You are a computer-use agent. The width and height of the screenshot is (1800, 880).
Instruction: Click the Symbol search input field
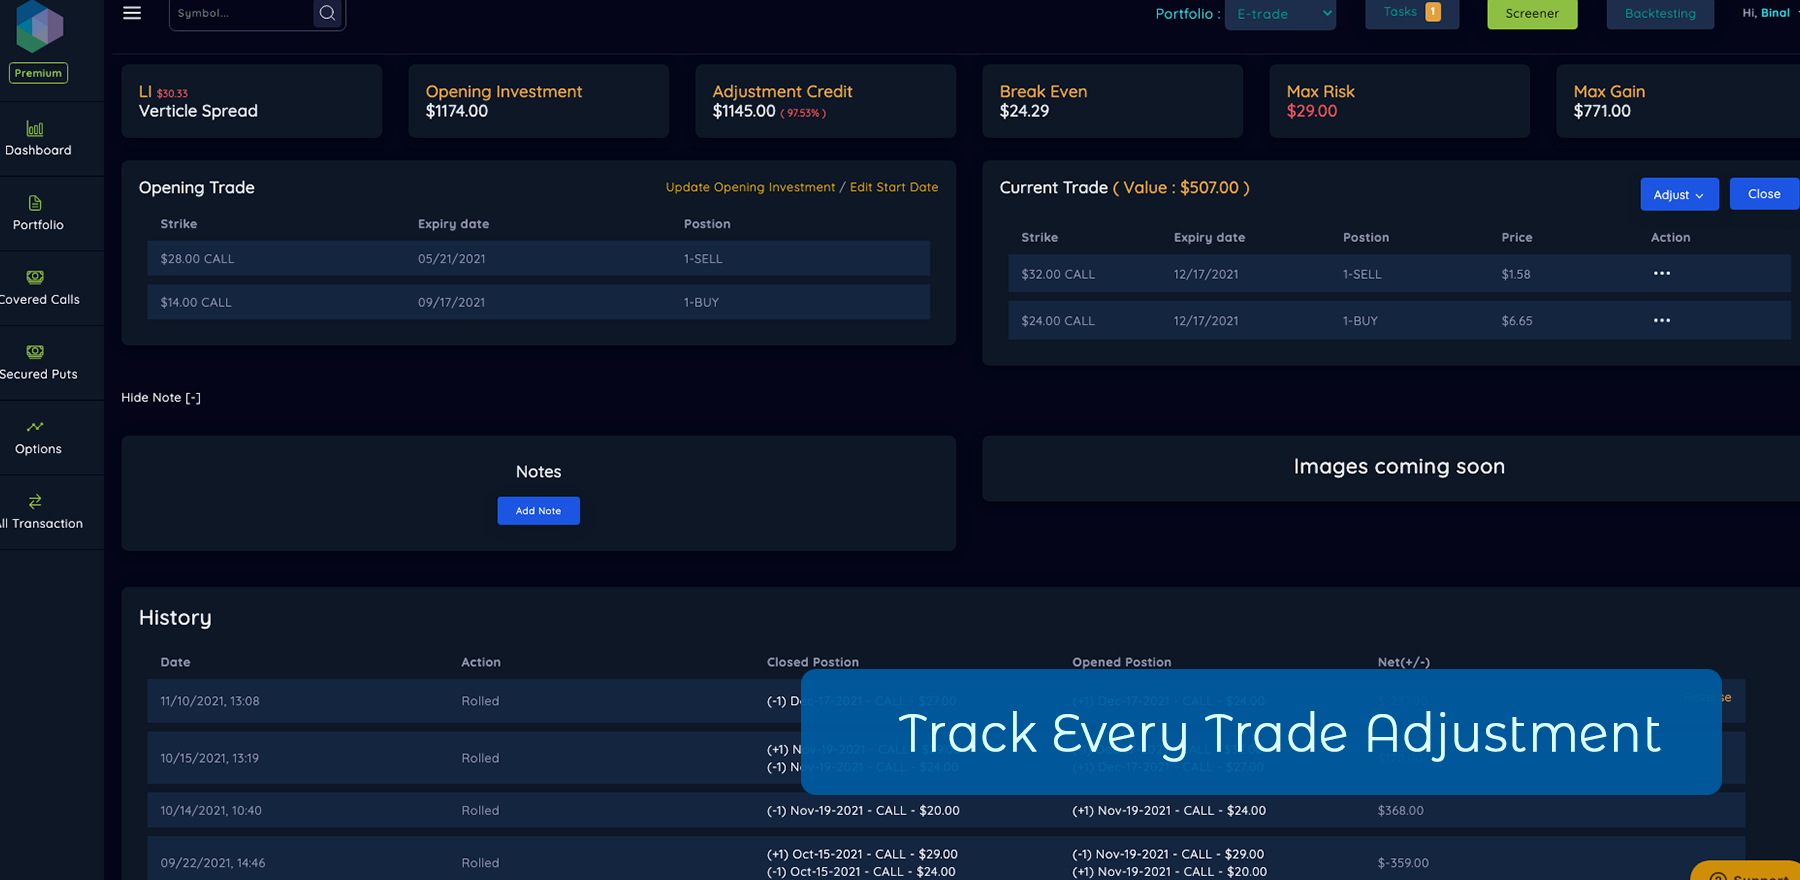coord(240,14)
